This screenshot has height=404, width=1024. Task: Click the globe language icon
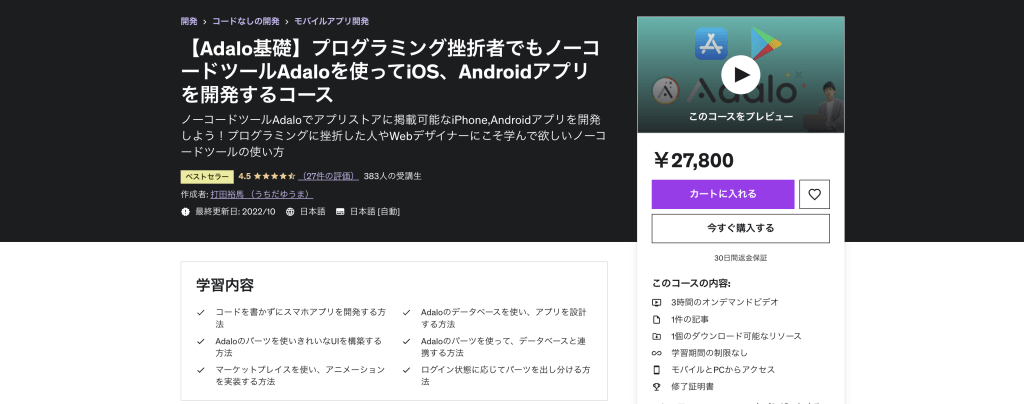pos(290,211)
